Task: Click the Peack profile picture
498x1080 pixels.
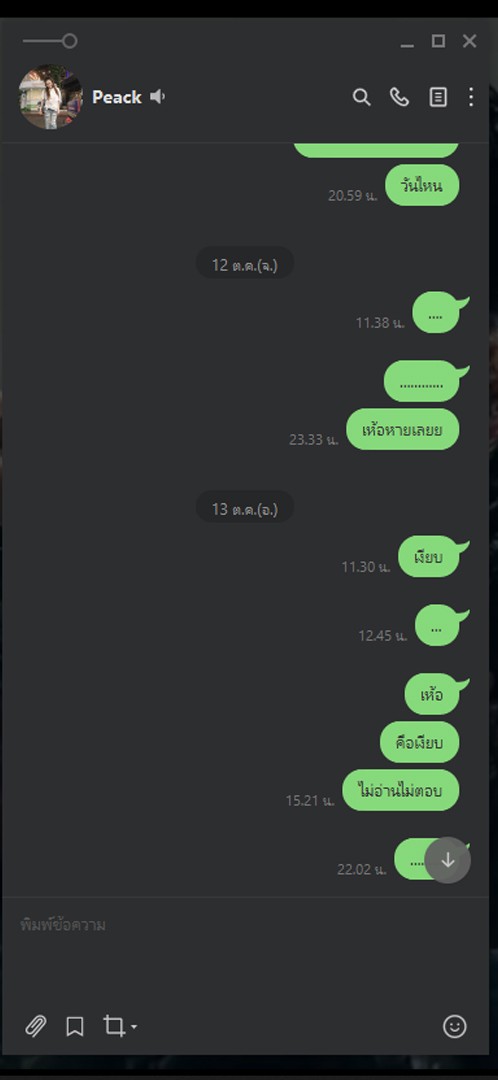Action: tap(50, 97)
